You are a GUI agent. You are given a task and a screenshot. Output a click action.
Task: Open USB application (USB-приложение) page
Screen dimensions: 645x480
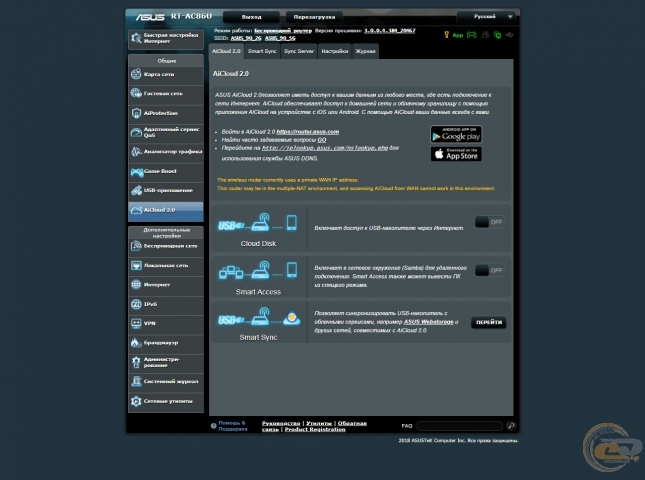tap(165, 190)
